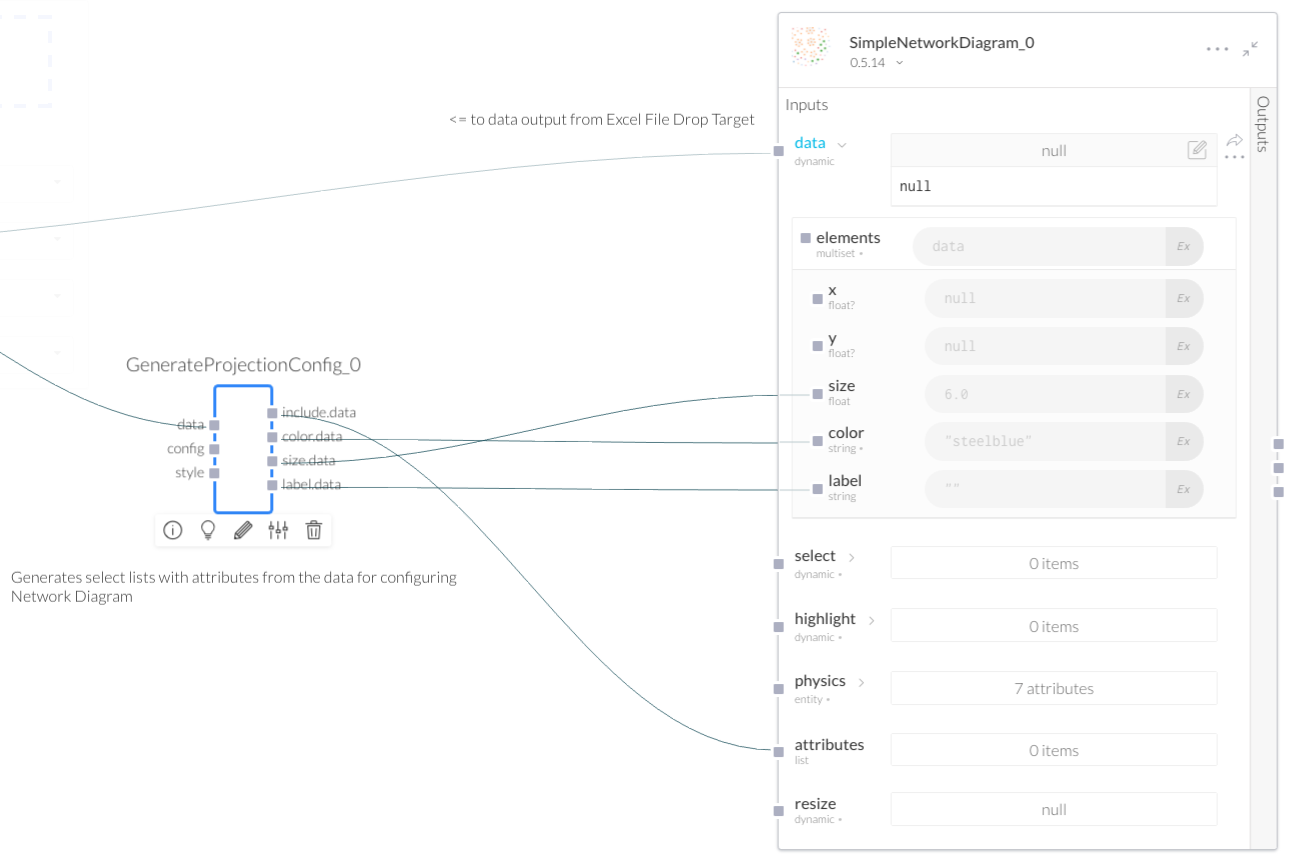Screen dimensions: 1290x865
Task: Click the resize null input field
Action: 1053,809
